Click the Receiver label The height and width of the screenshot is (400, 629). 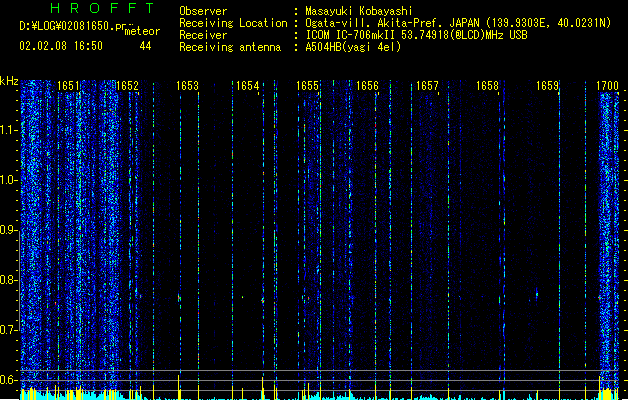[203, 35]
